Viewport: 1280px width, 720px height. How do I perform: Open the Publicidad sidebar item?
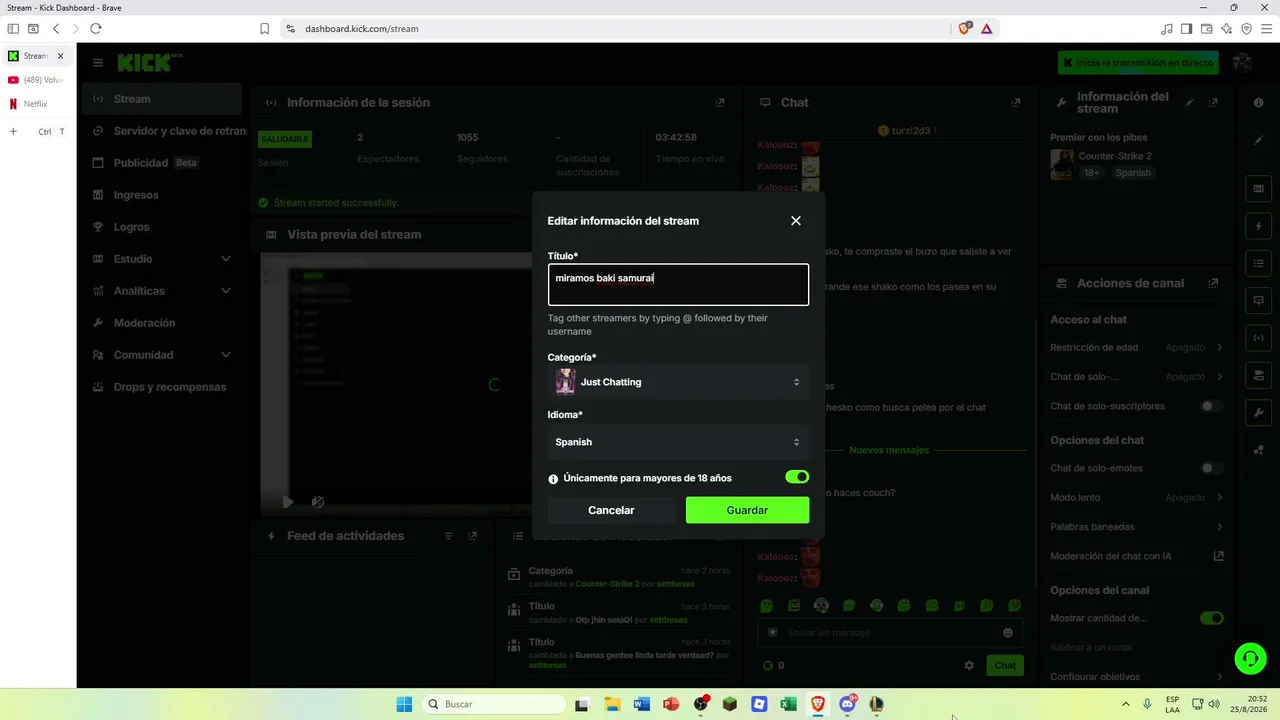click(x=162, y=163)
